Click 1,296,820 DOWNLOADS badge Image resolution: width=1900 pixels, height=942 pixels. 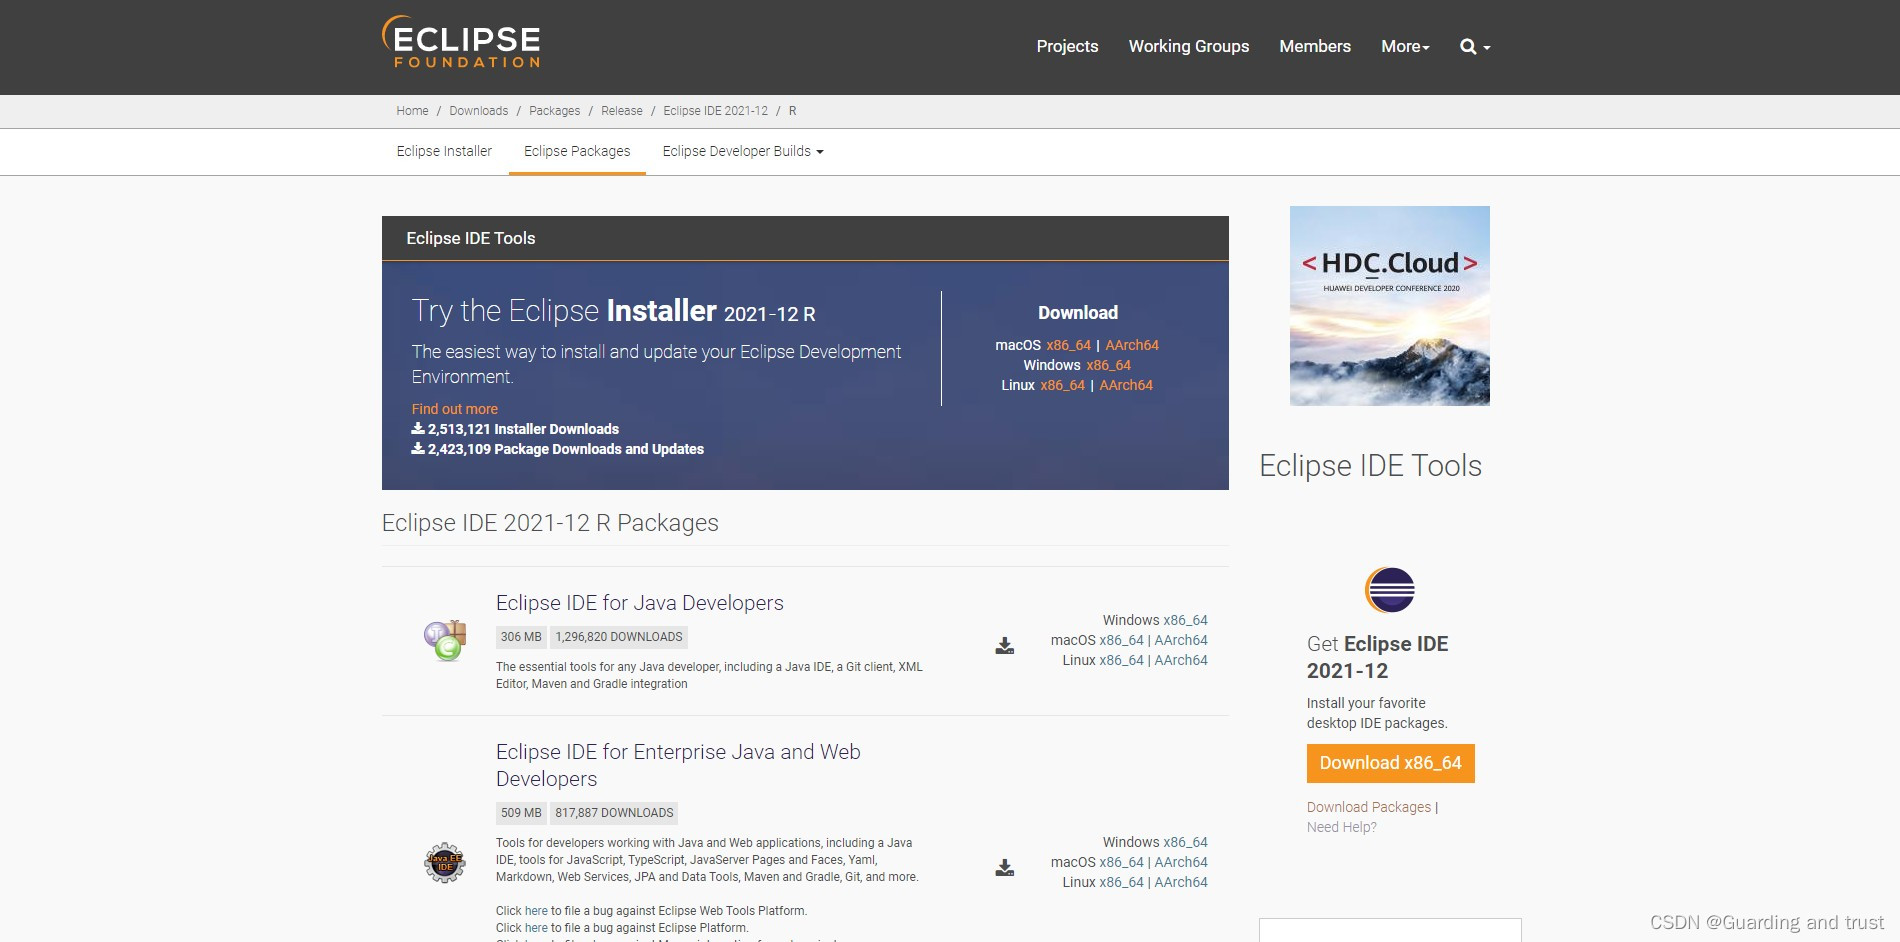619,637
